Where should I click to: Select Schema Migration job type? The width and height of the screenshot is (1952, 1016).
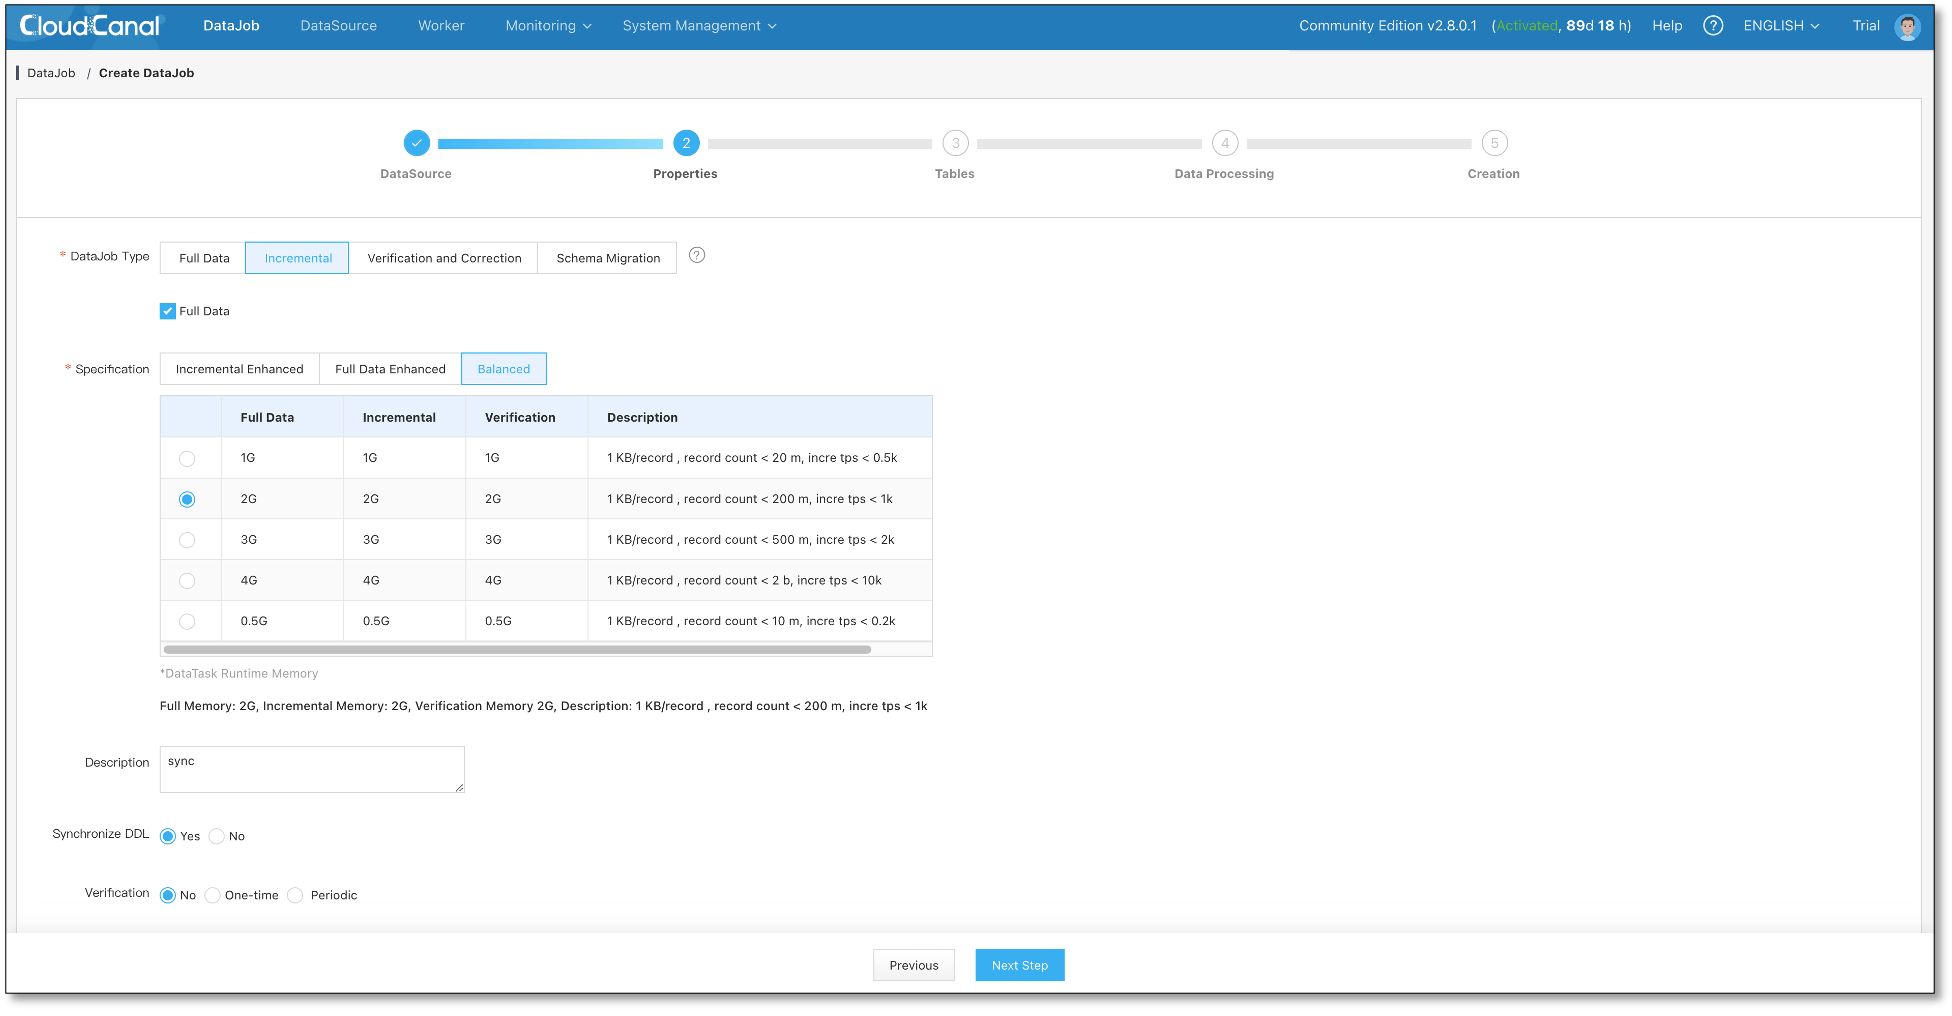(608, 258)
